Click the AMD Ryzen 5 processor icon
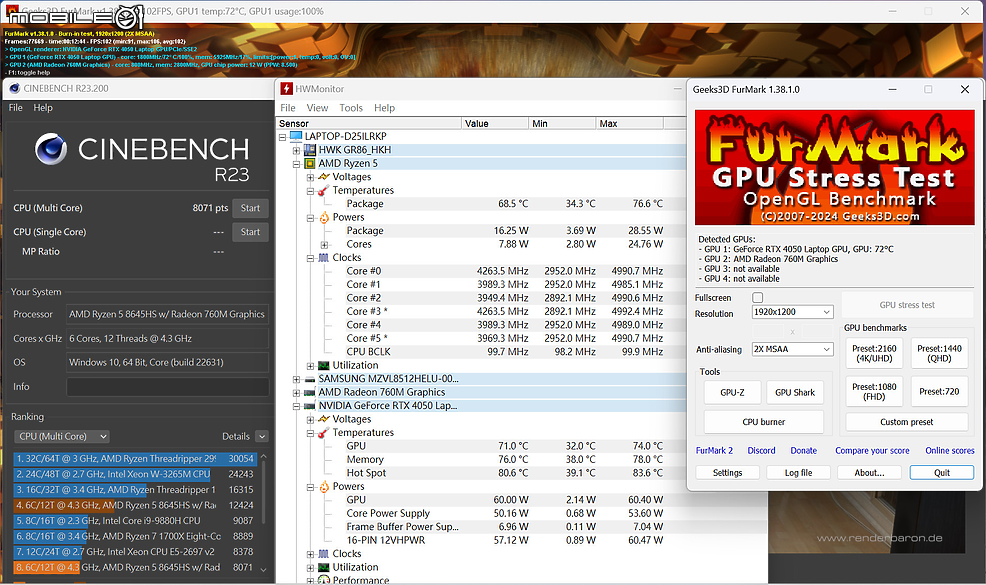This screenshot has width=986, height=585. [309, 163]
